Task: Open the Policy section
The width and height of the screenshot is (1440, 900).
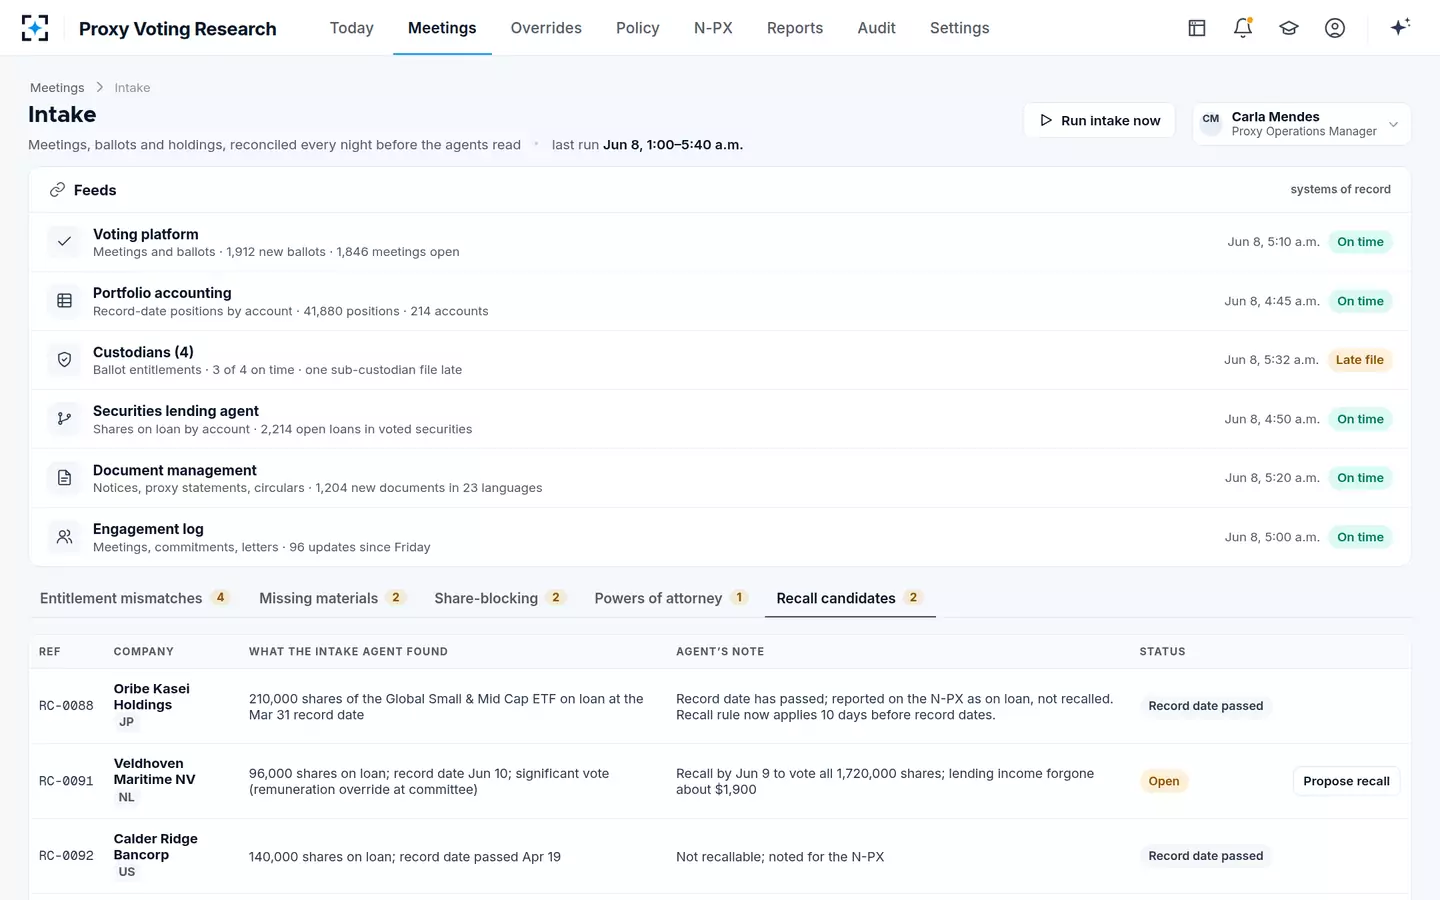Action: pos(638,28)
